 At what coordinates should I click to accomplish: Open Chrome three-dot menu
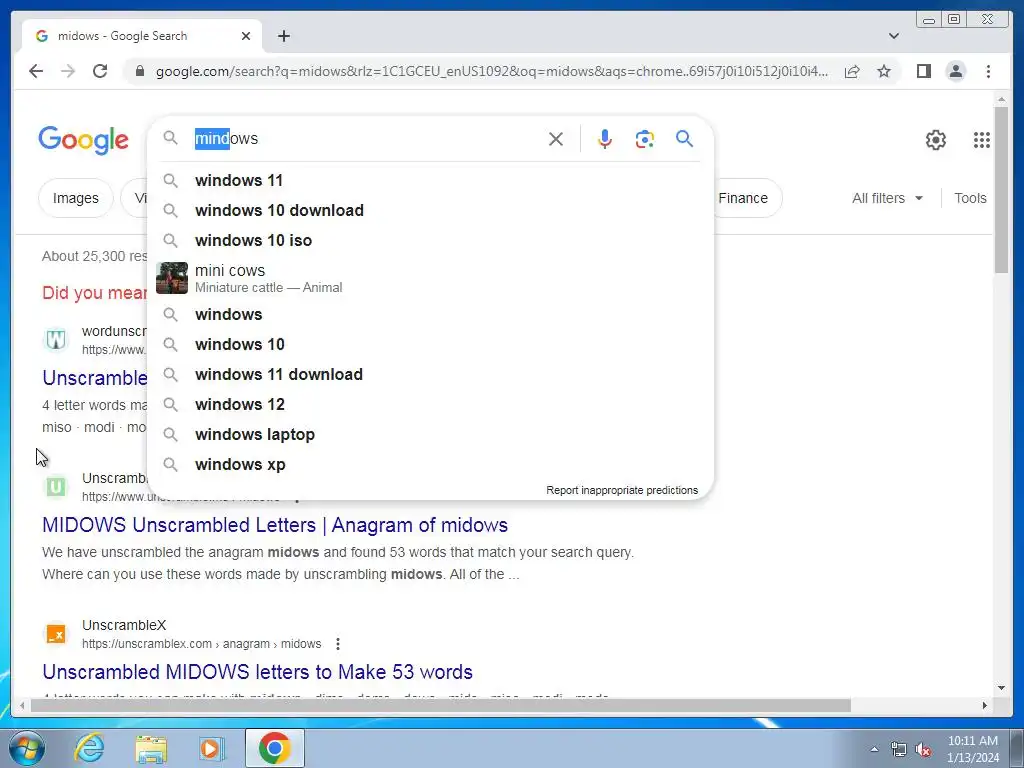click(988, 71)
